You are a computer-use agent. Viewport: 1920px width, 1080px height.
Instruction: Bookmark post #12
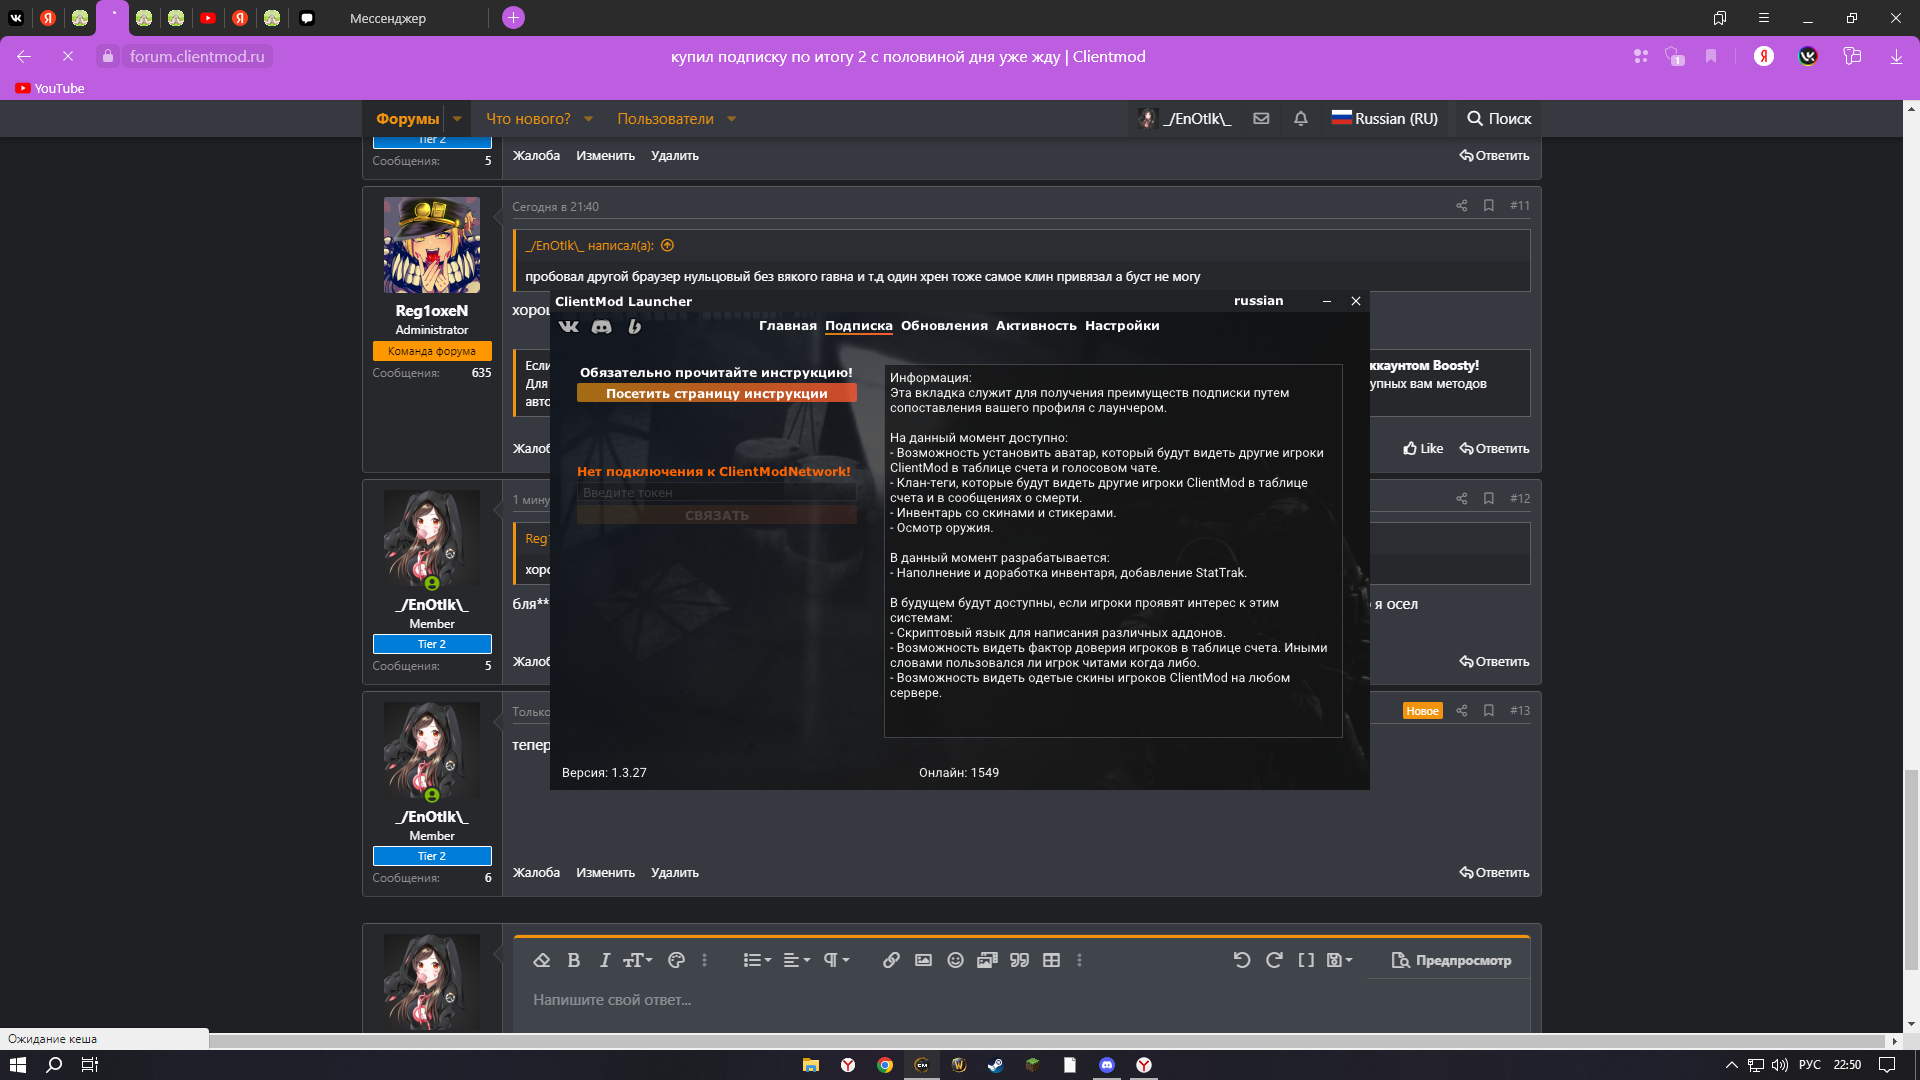point(1488,498)
